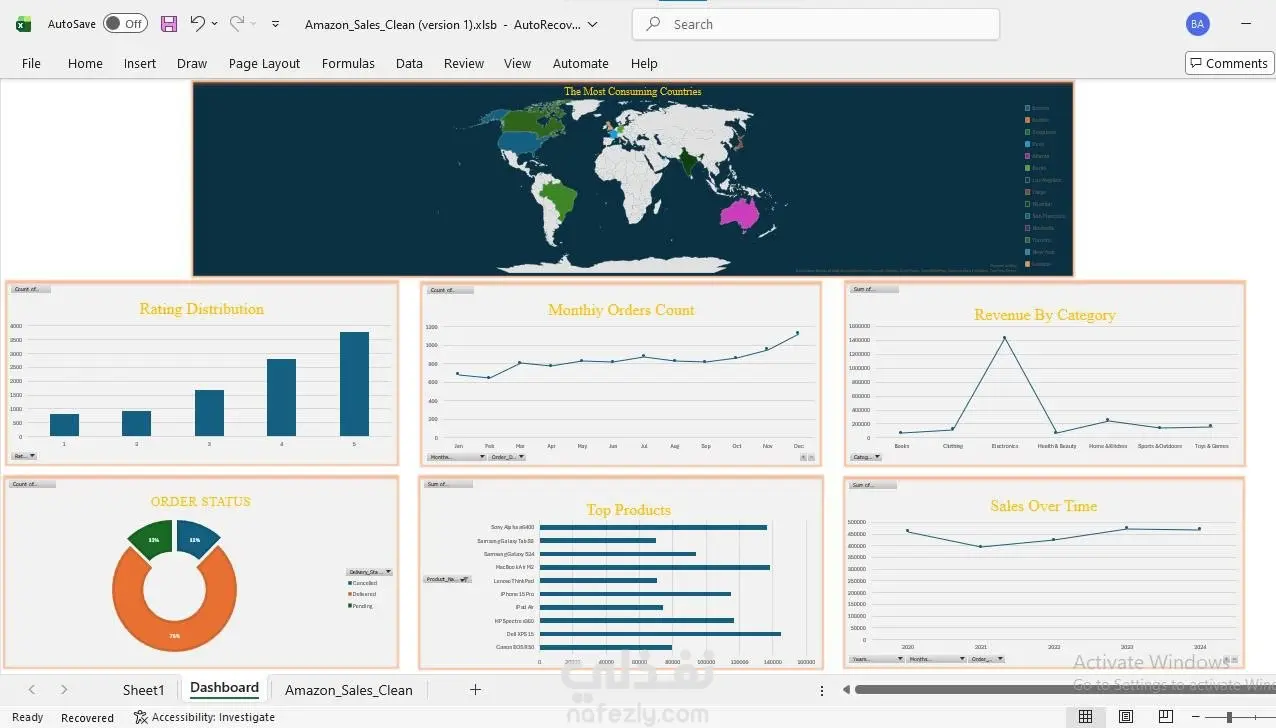Add a new sheet with plus icon
The height and width of the screenshot is (728, 1276).
pos(475,689)
